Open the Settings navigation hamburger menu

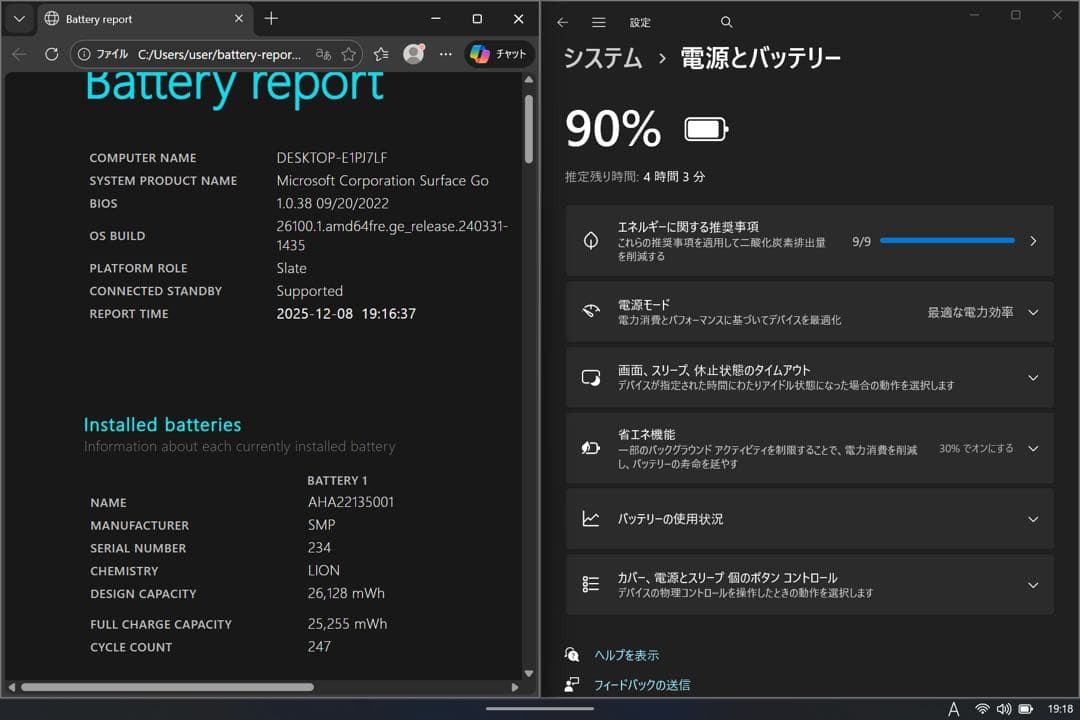pos(598,22)
